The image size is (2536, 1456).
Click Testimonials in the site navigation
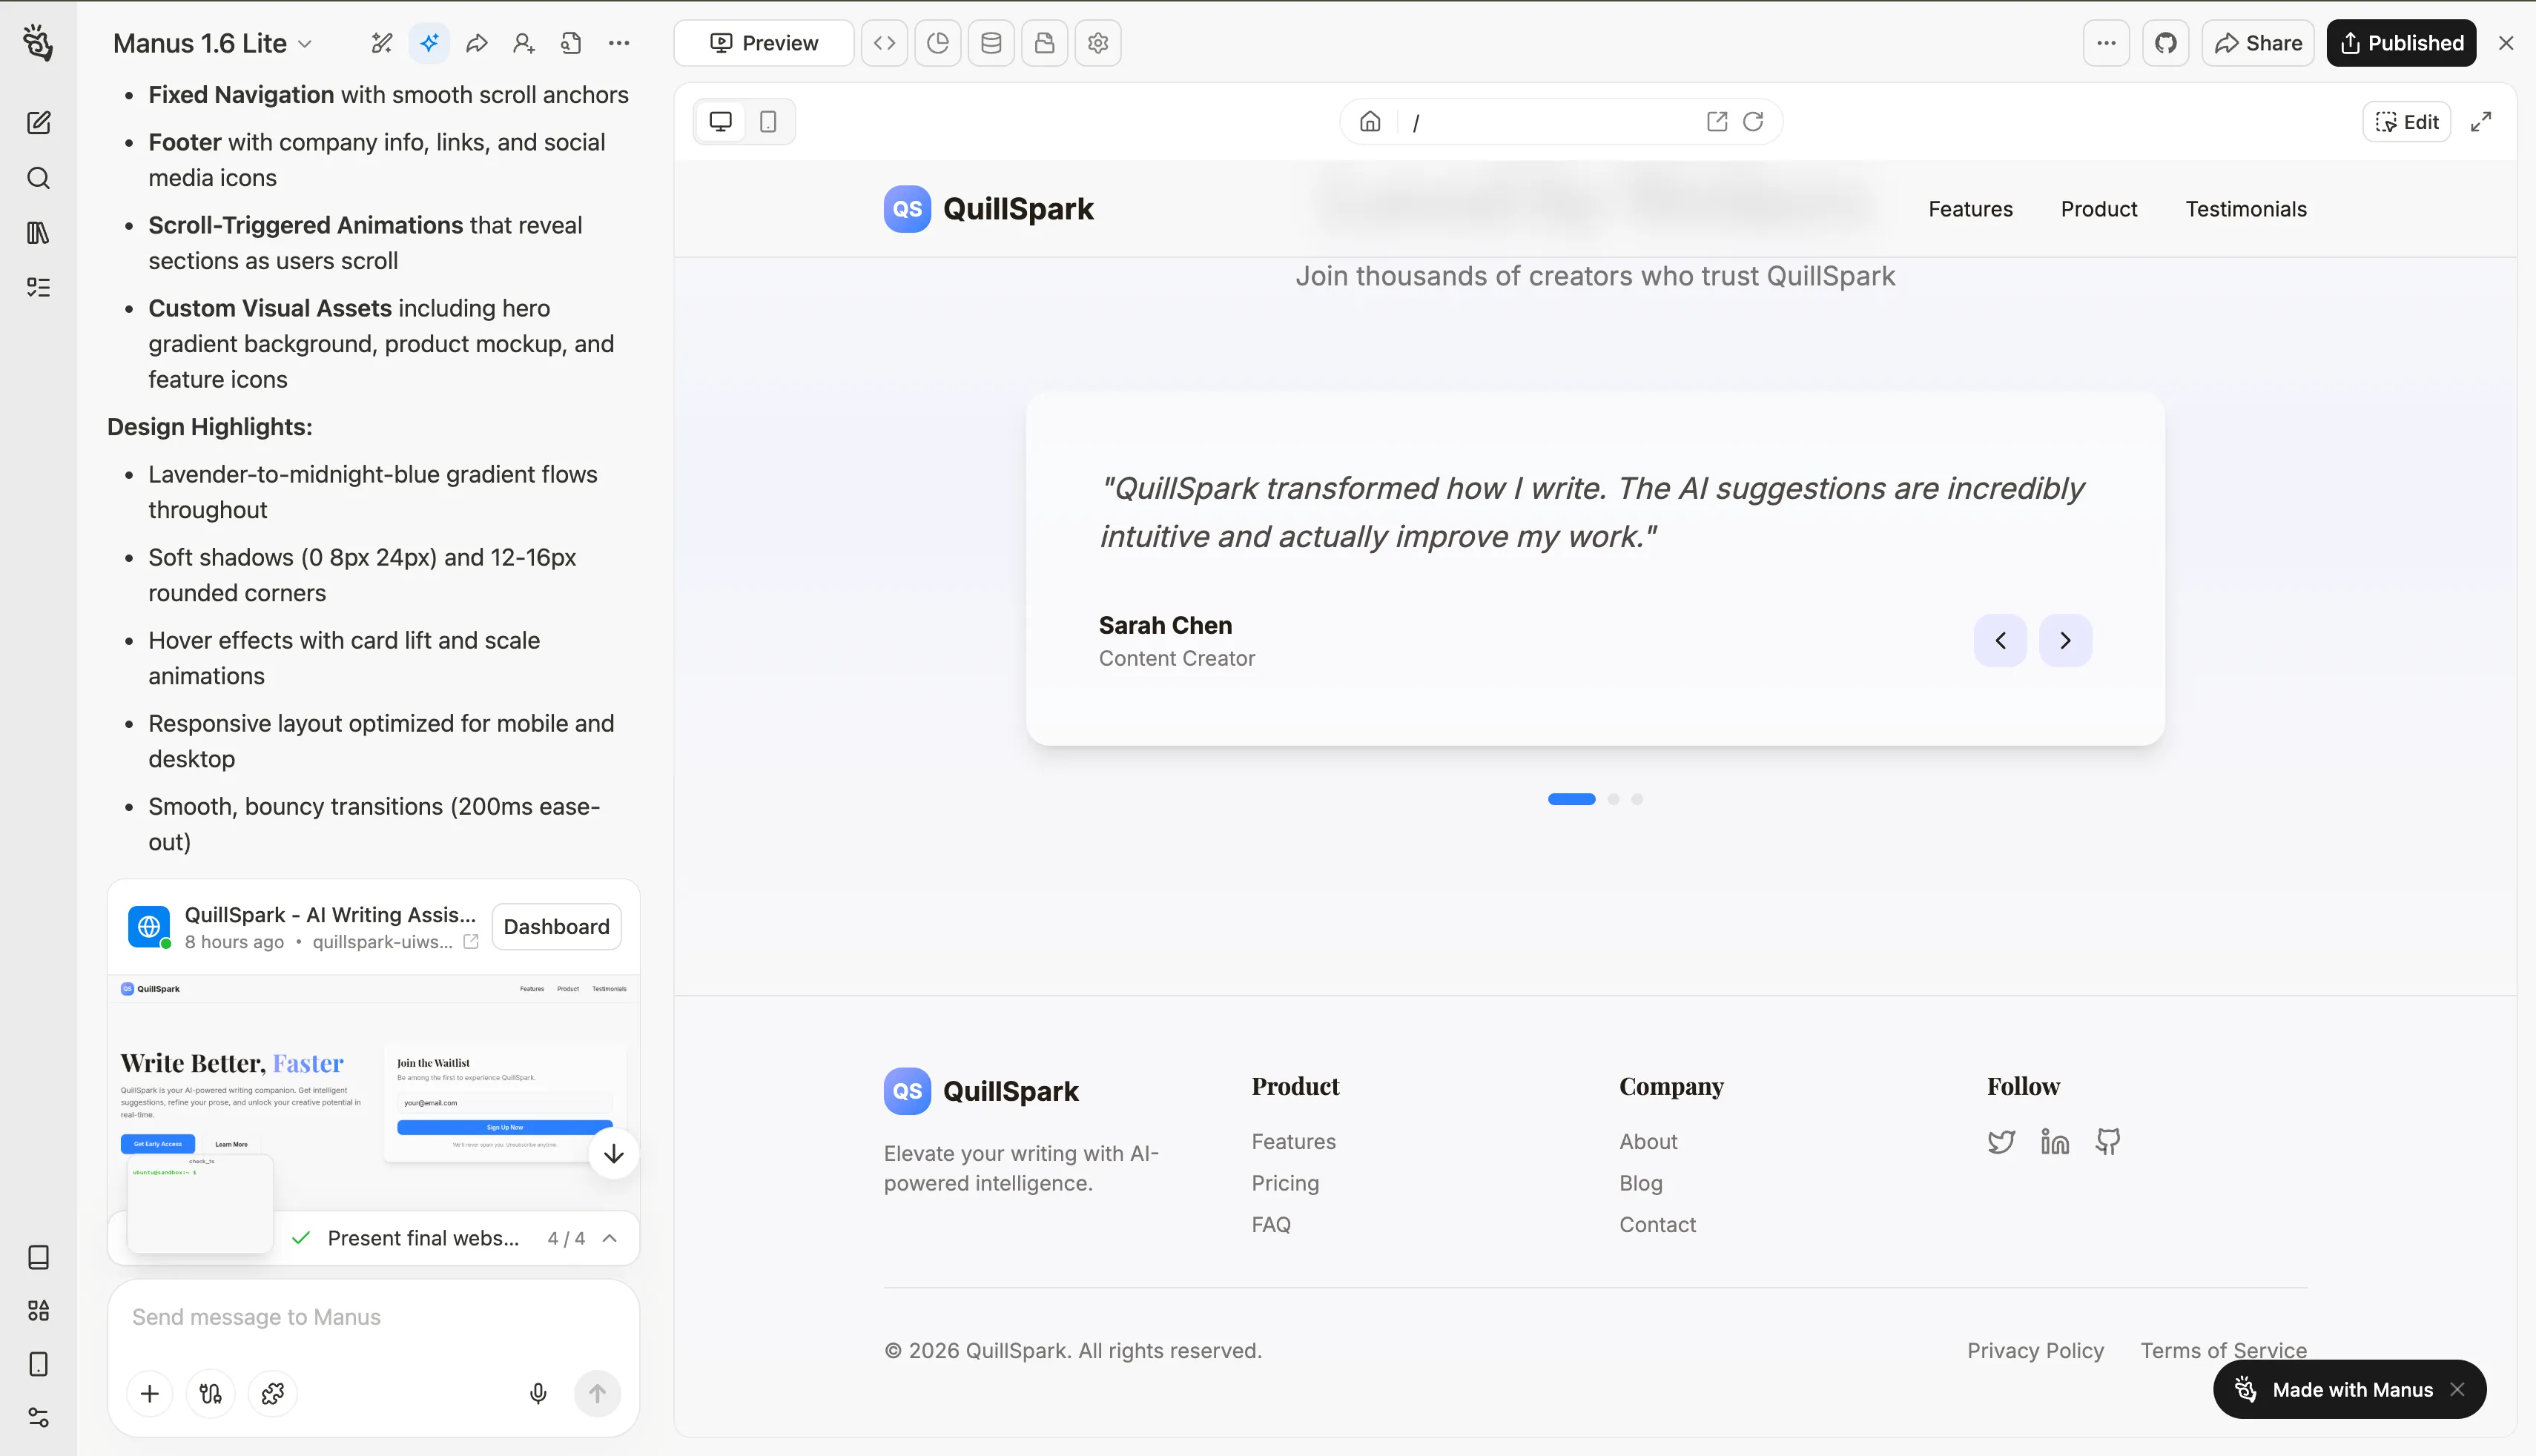[x=2245, y=209]
